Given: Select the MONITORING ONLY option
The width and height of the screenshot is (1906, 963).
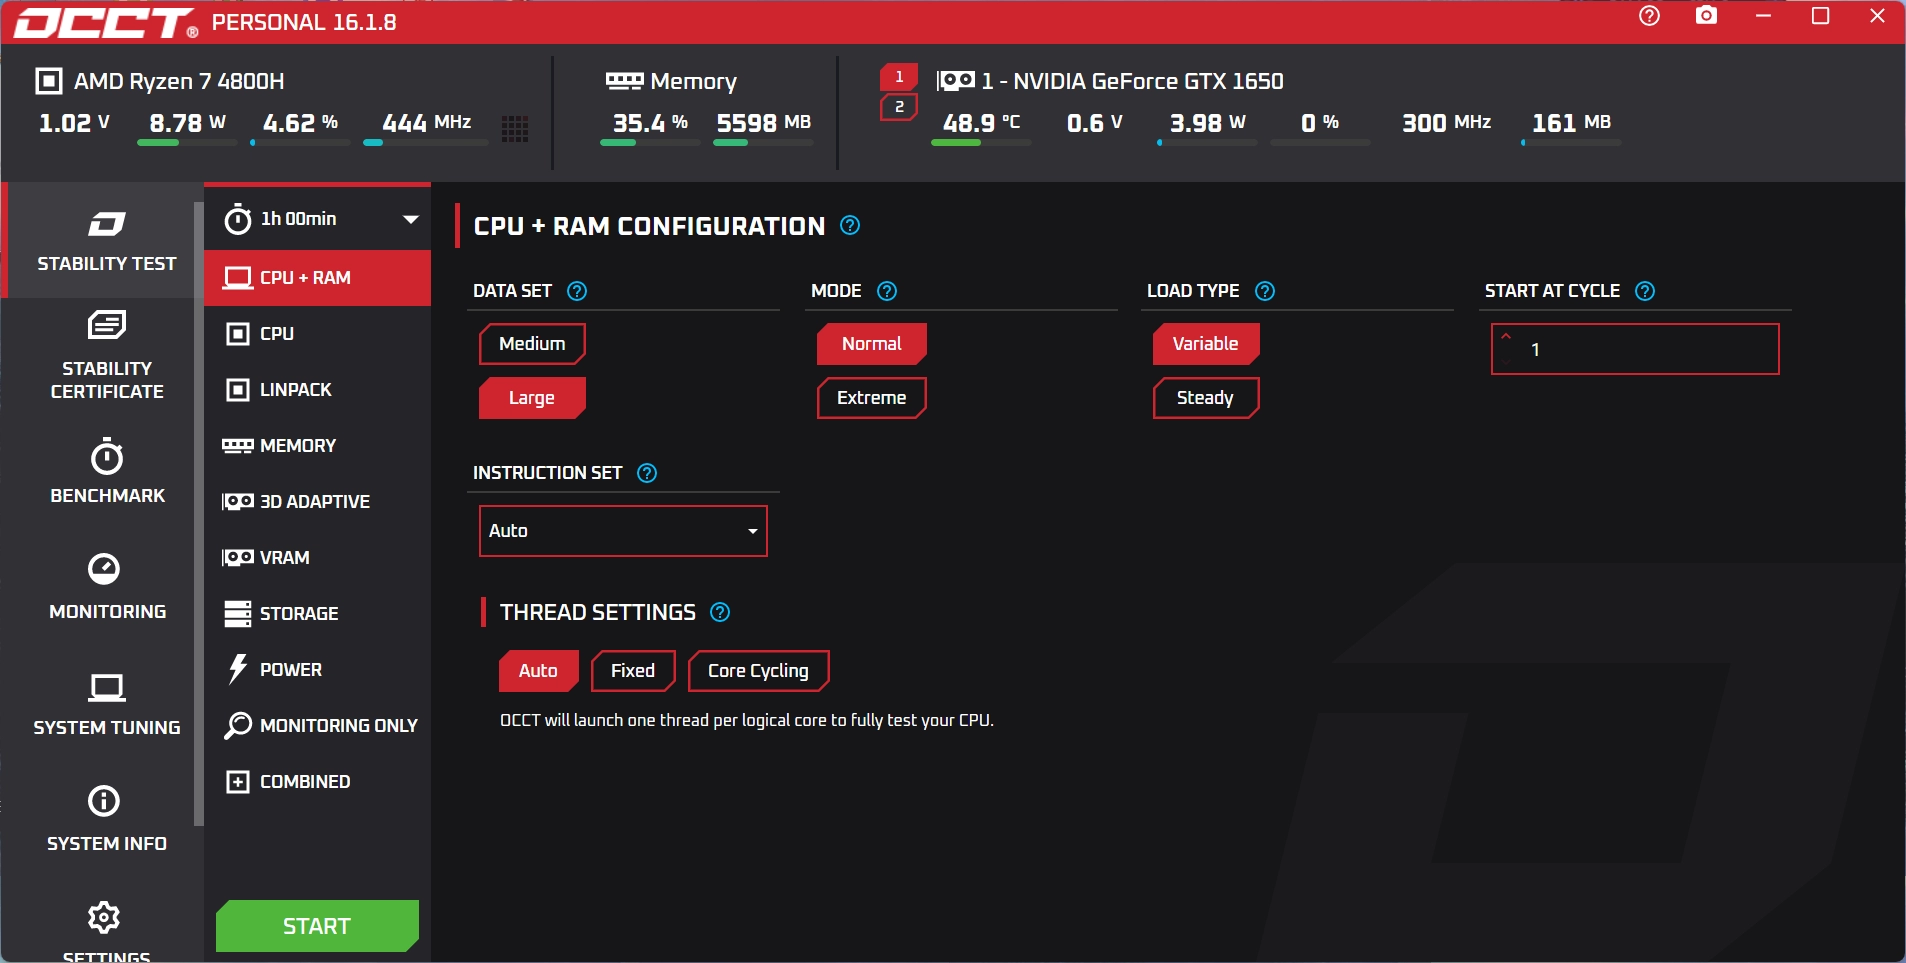Looking at the screenshot, I should 318,726.
